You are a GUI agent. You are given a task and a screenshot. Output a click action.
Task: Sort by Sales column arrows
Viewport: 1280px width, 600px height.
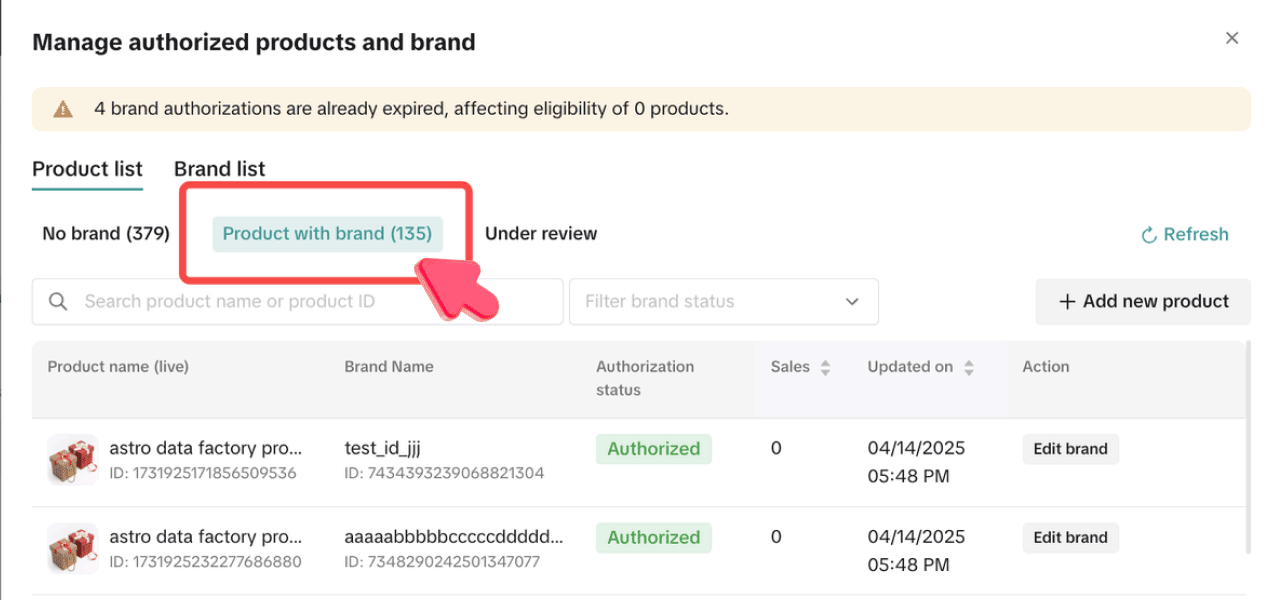click(825, 368)
